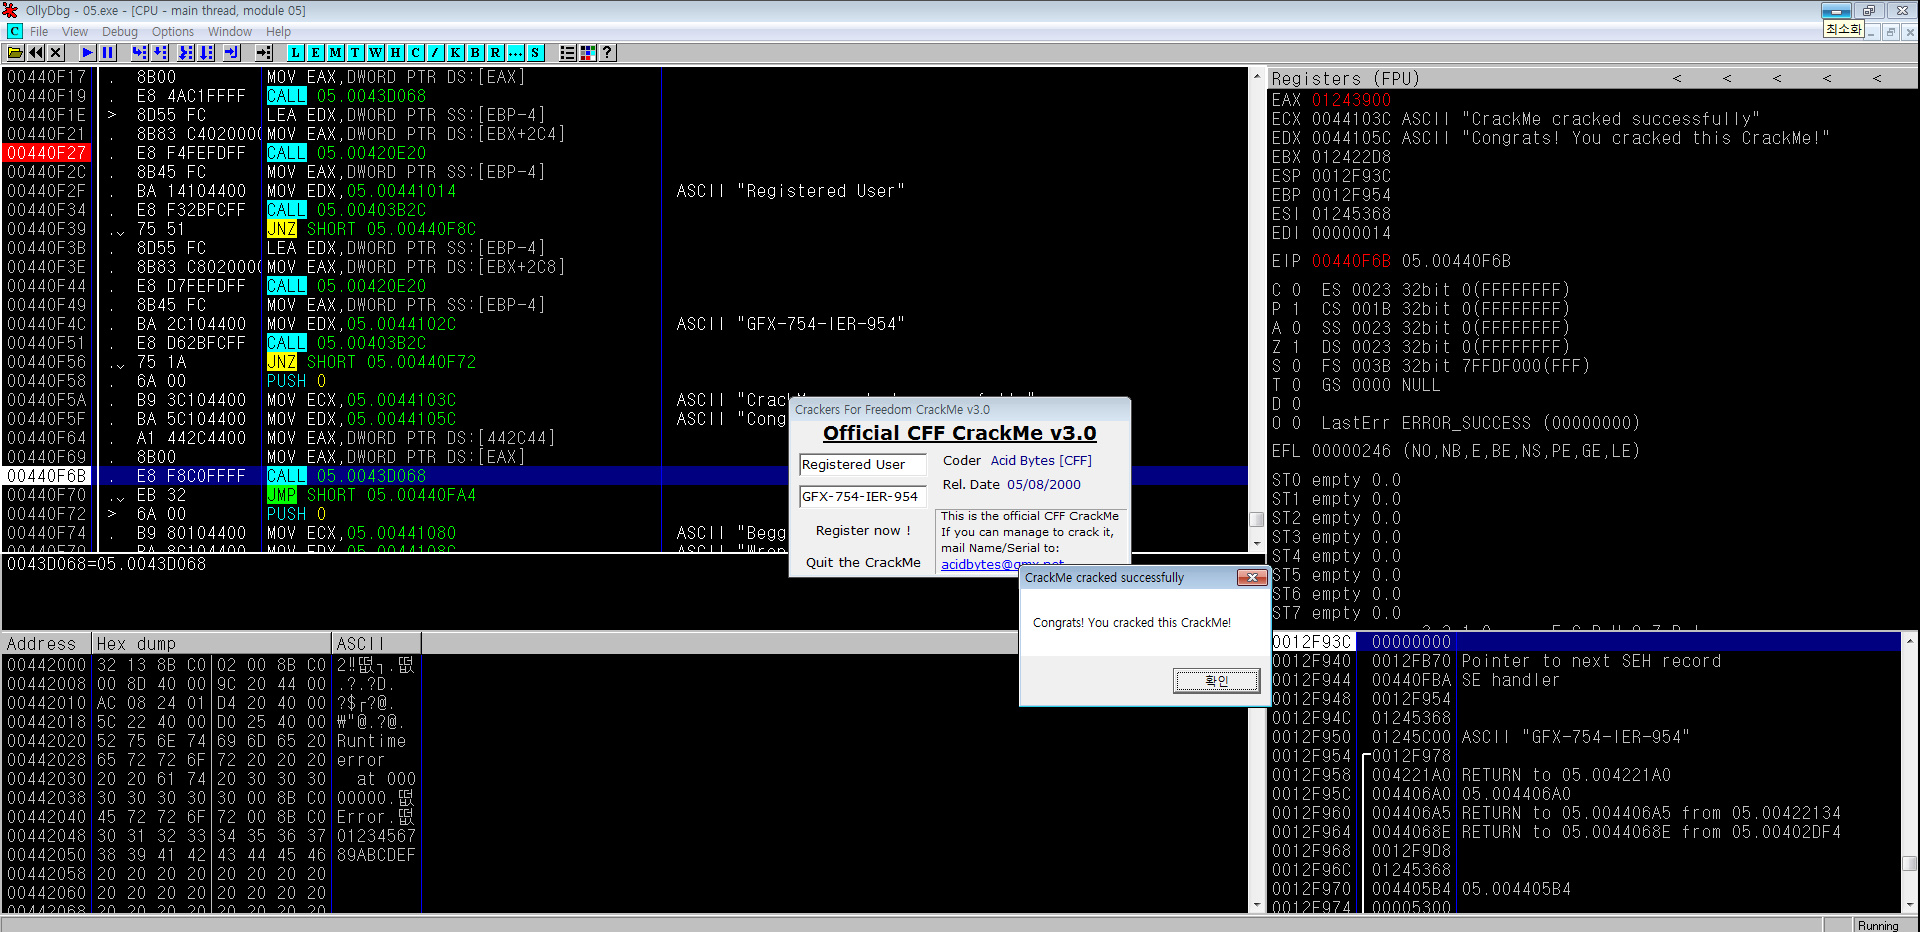Click the Execute Till Return icon
This screenshot has height=932, width=1920.
(x=232, y=53)
